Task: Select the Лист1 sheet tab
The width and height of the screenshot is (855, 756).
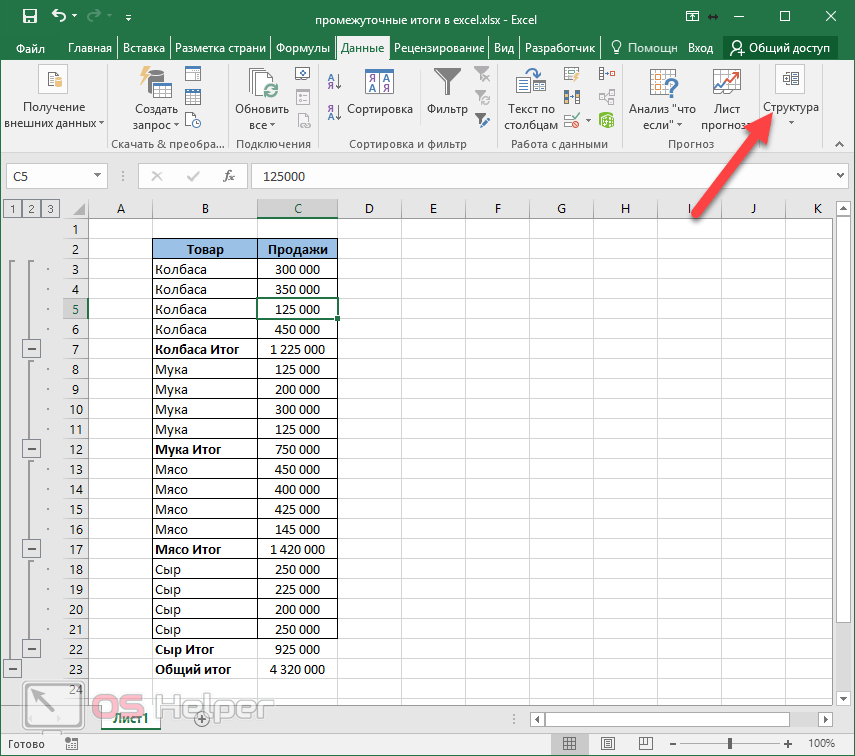Action: [x=130, y=718]
